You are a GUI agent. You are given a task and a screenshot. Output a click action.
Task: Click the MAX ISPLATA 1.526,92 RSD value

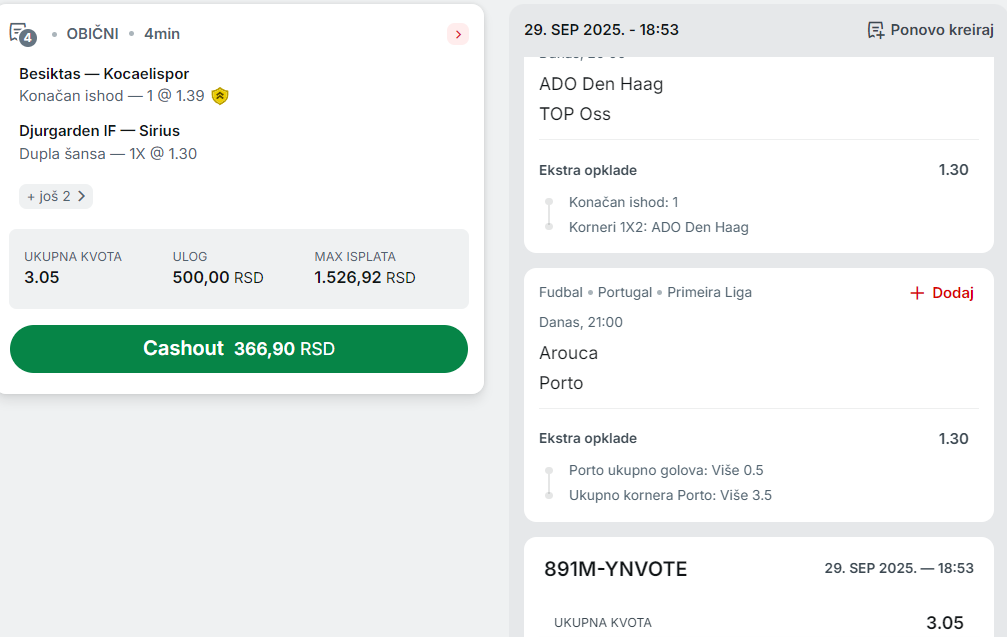click(364, 278)
